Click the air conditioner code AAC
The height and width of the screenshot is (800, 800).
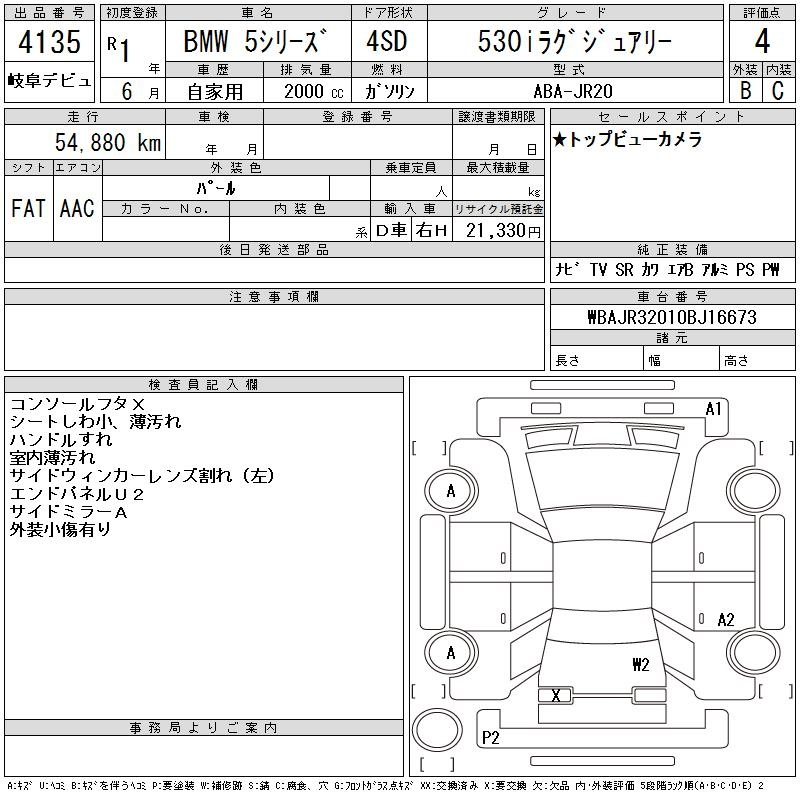(78, 208)
